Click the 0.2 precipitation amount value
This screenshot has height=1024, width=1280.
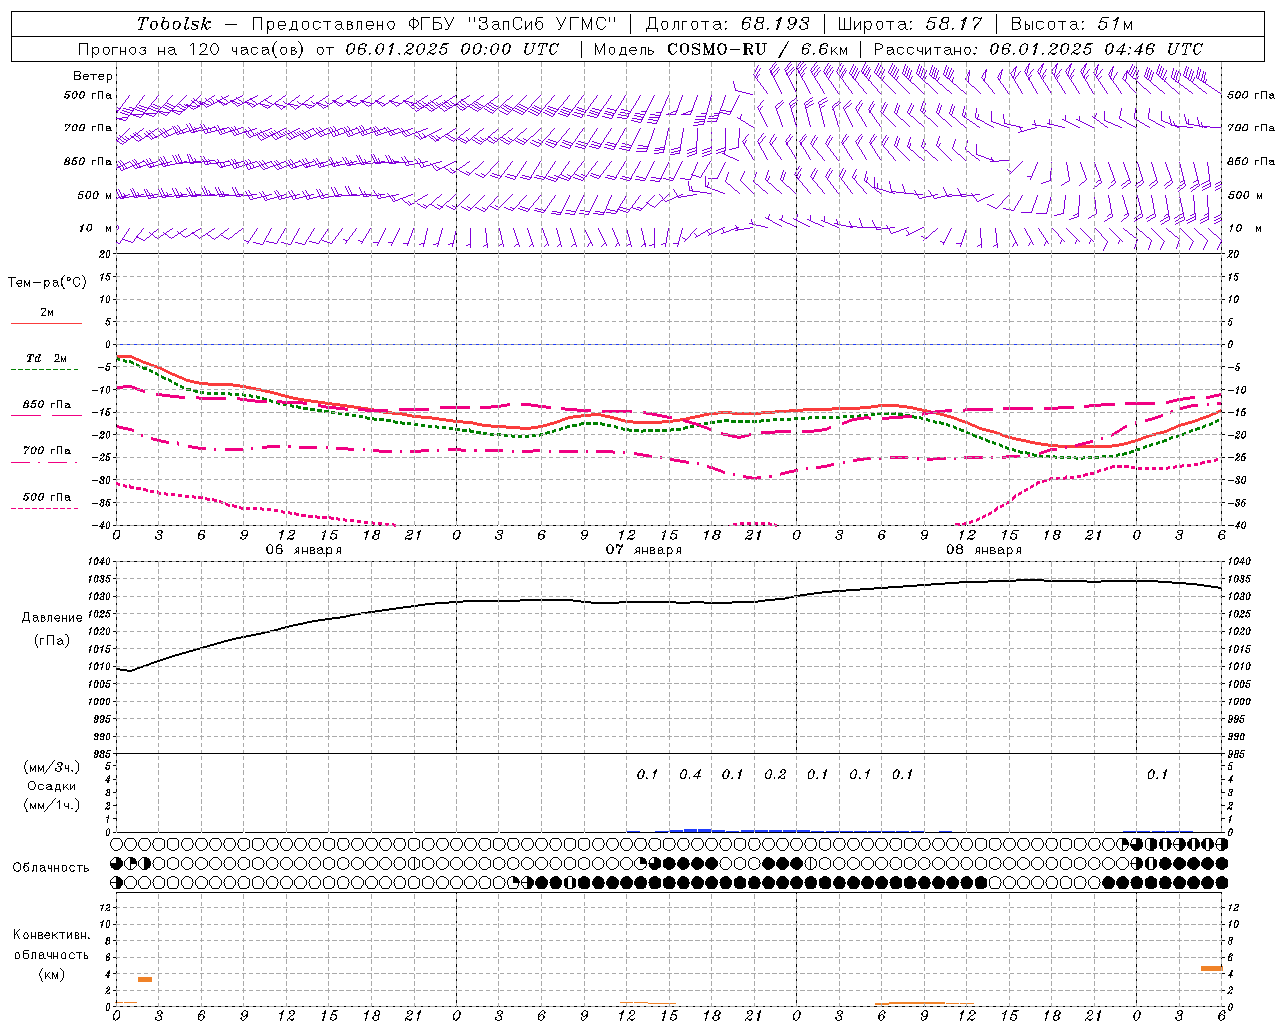point(775,774)
